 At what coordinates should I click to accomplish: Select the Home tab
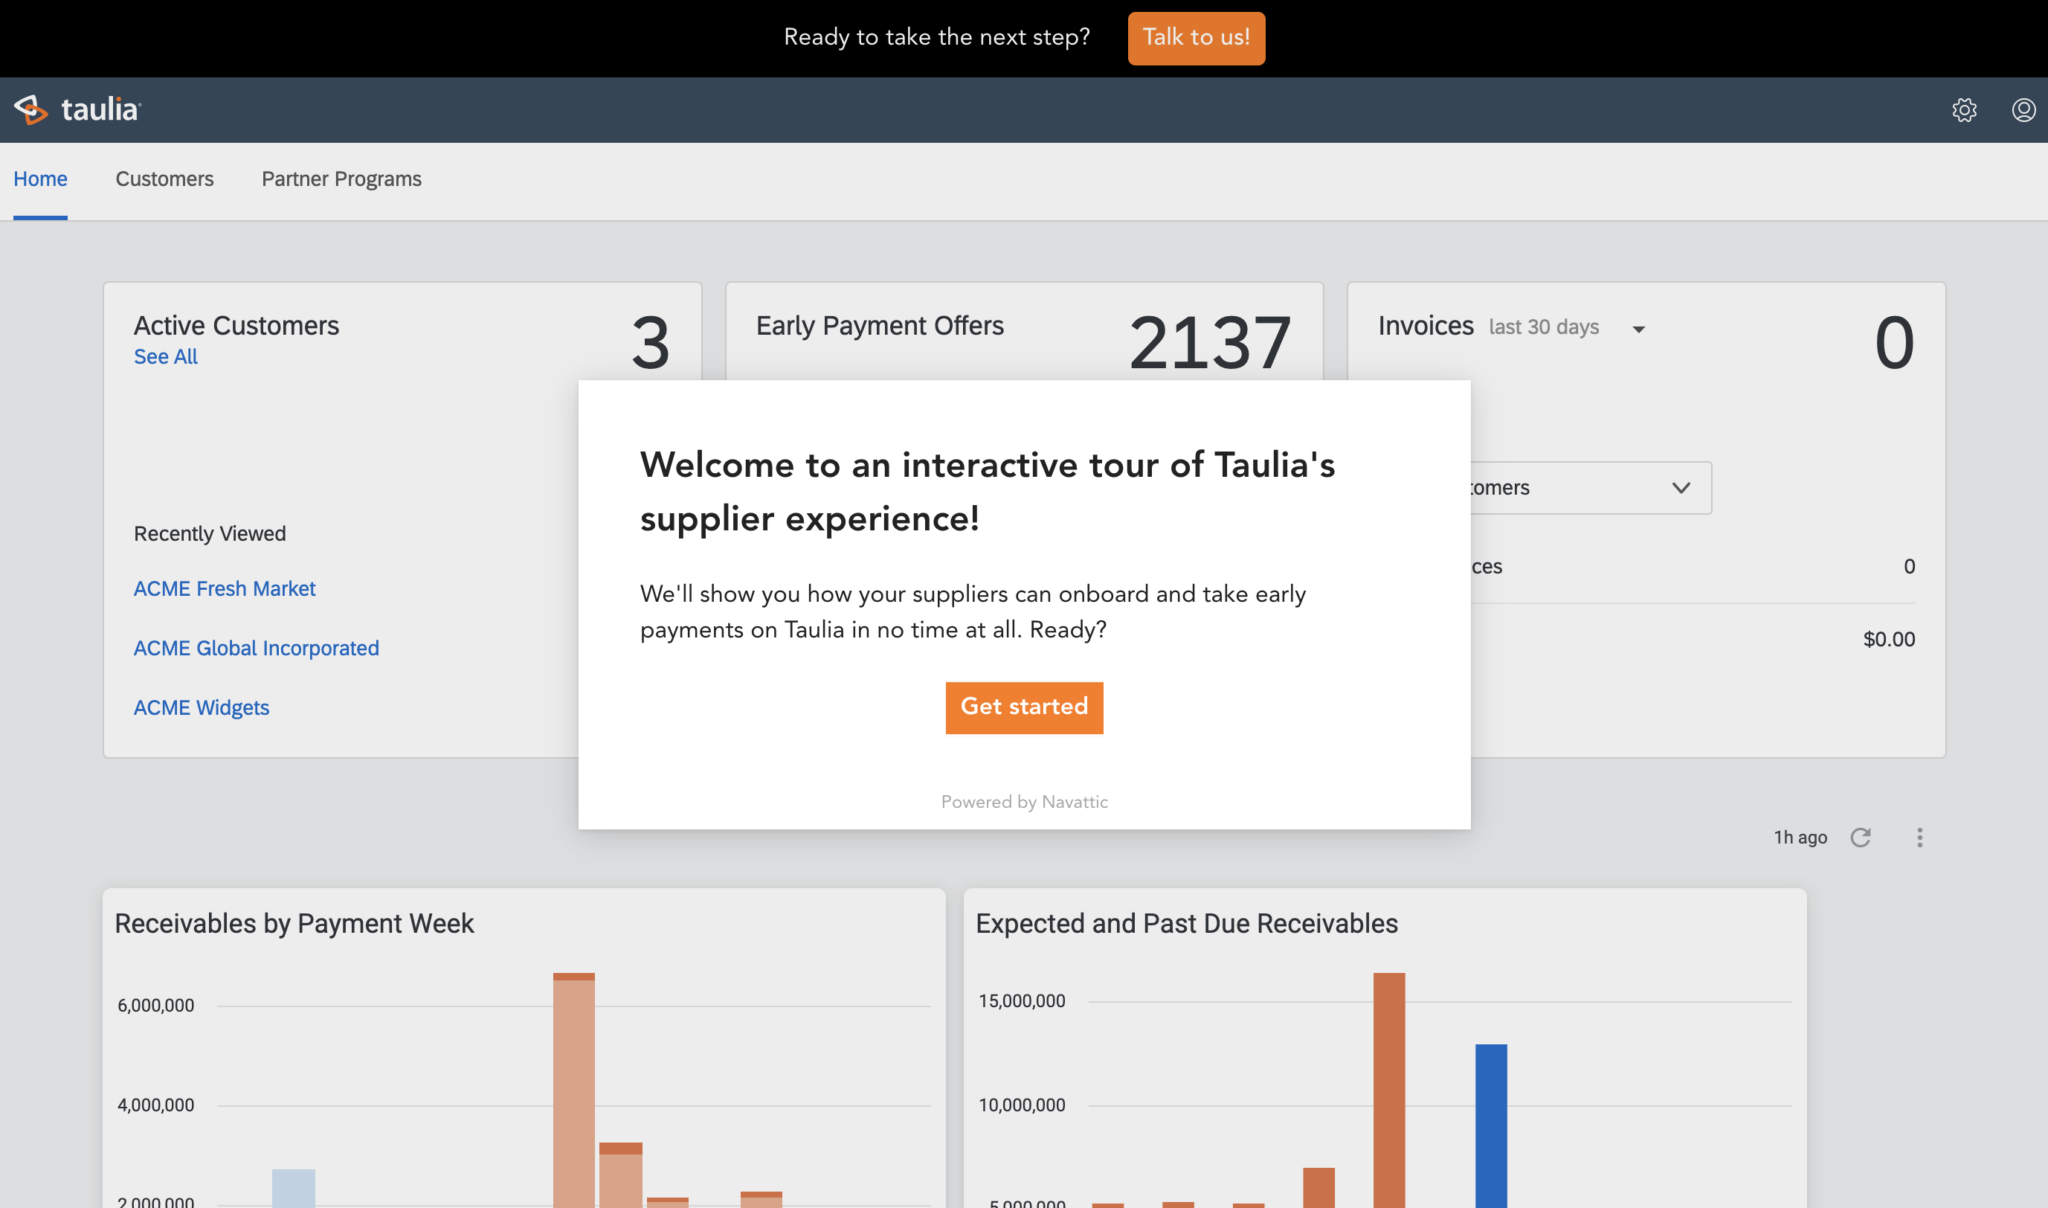40,179
